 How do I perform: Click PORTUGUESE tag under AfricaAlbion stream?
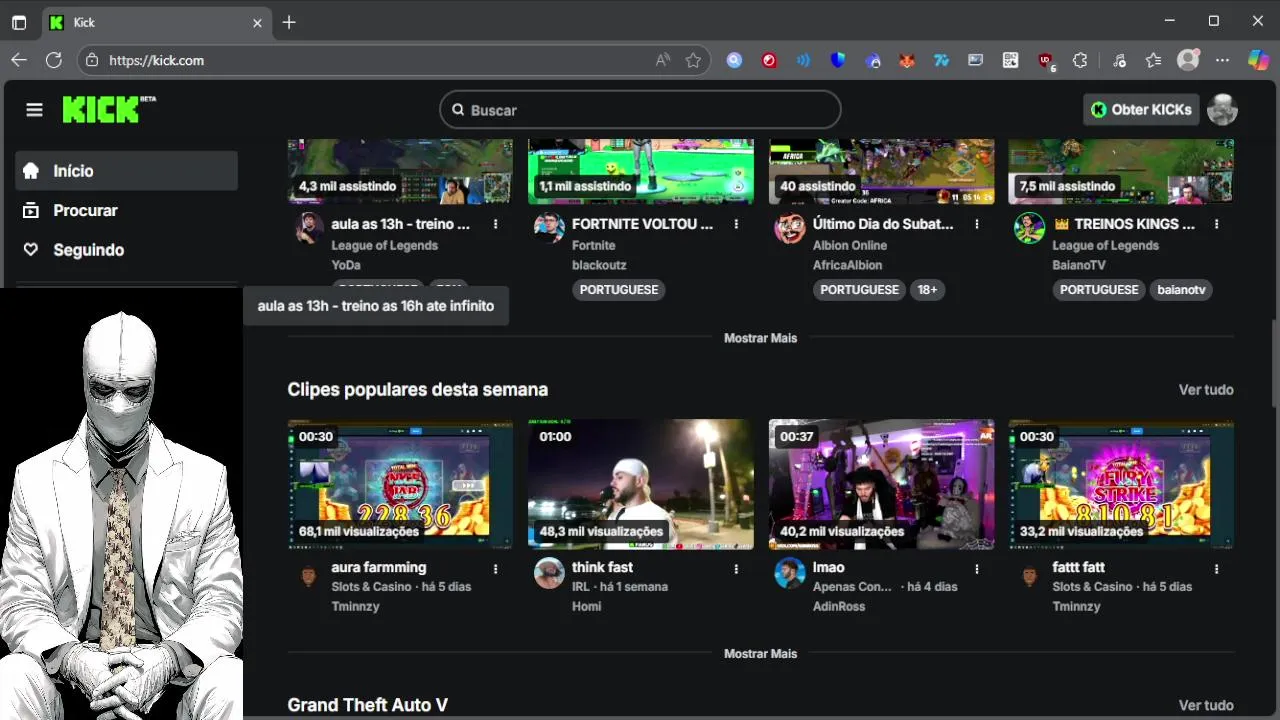(x=859, y=290)
